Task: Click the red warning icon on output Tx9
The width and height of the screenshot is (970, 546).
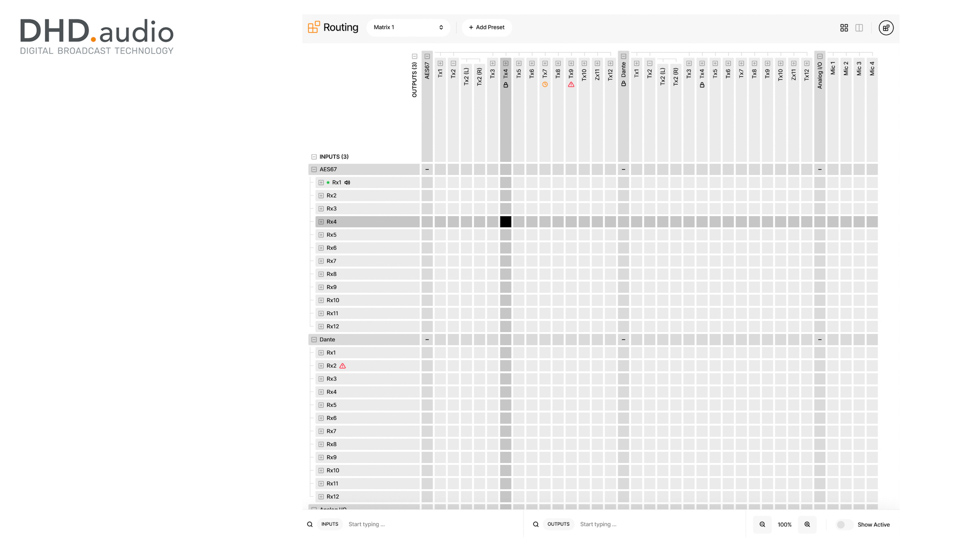Action: [x=571, y=85]
